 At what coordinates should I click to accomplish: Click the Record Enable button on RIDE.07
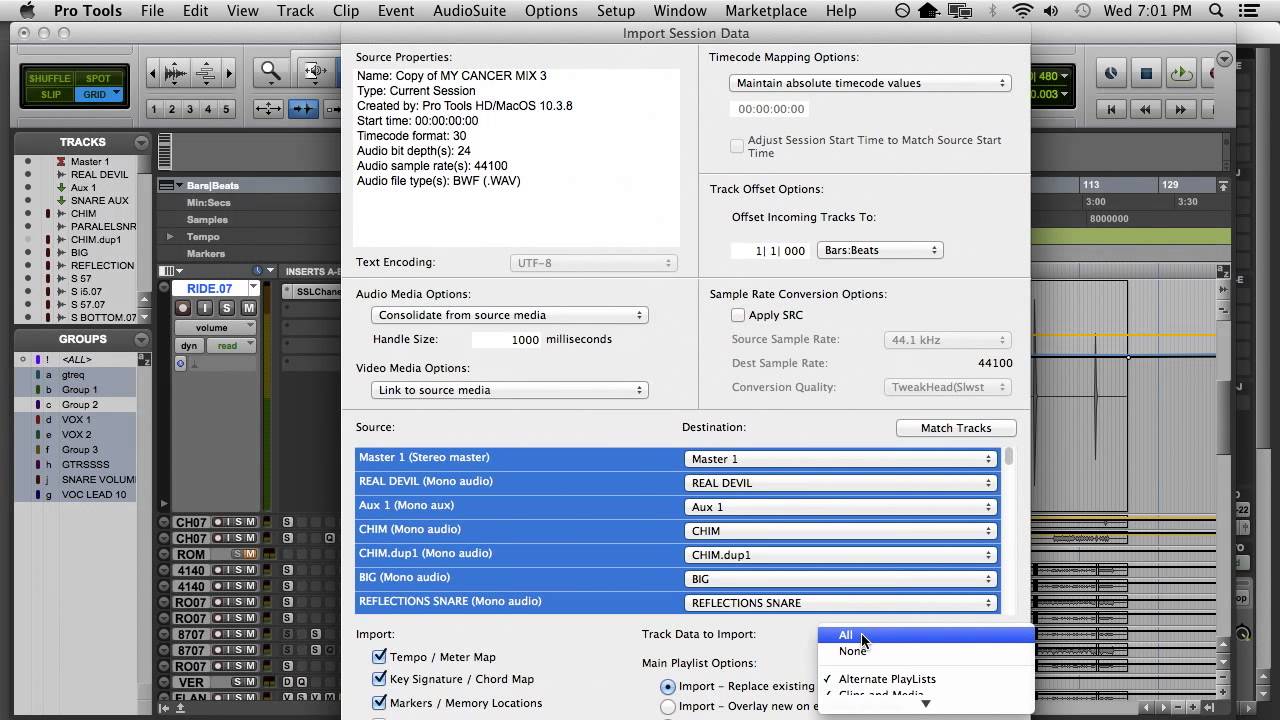183,308
